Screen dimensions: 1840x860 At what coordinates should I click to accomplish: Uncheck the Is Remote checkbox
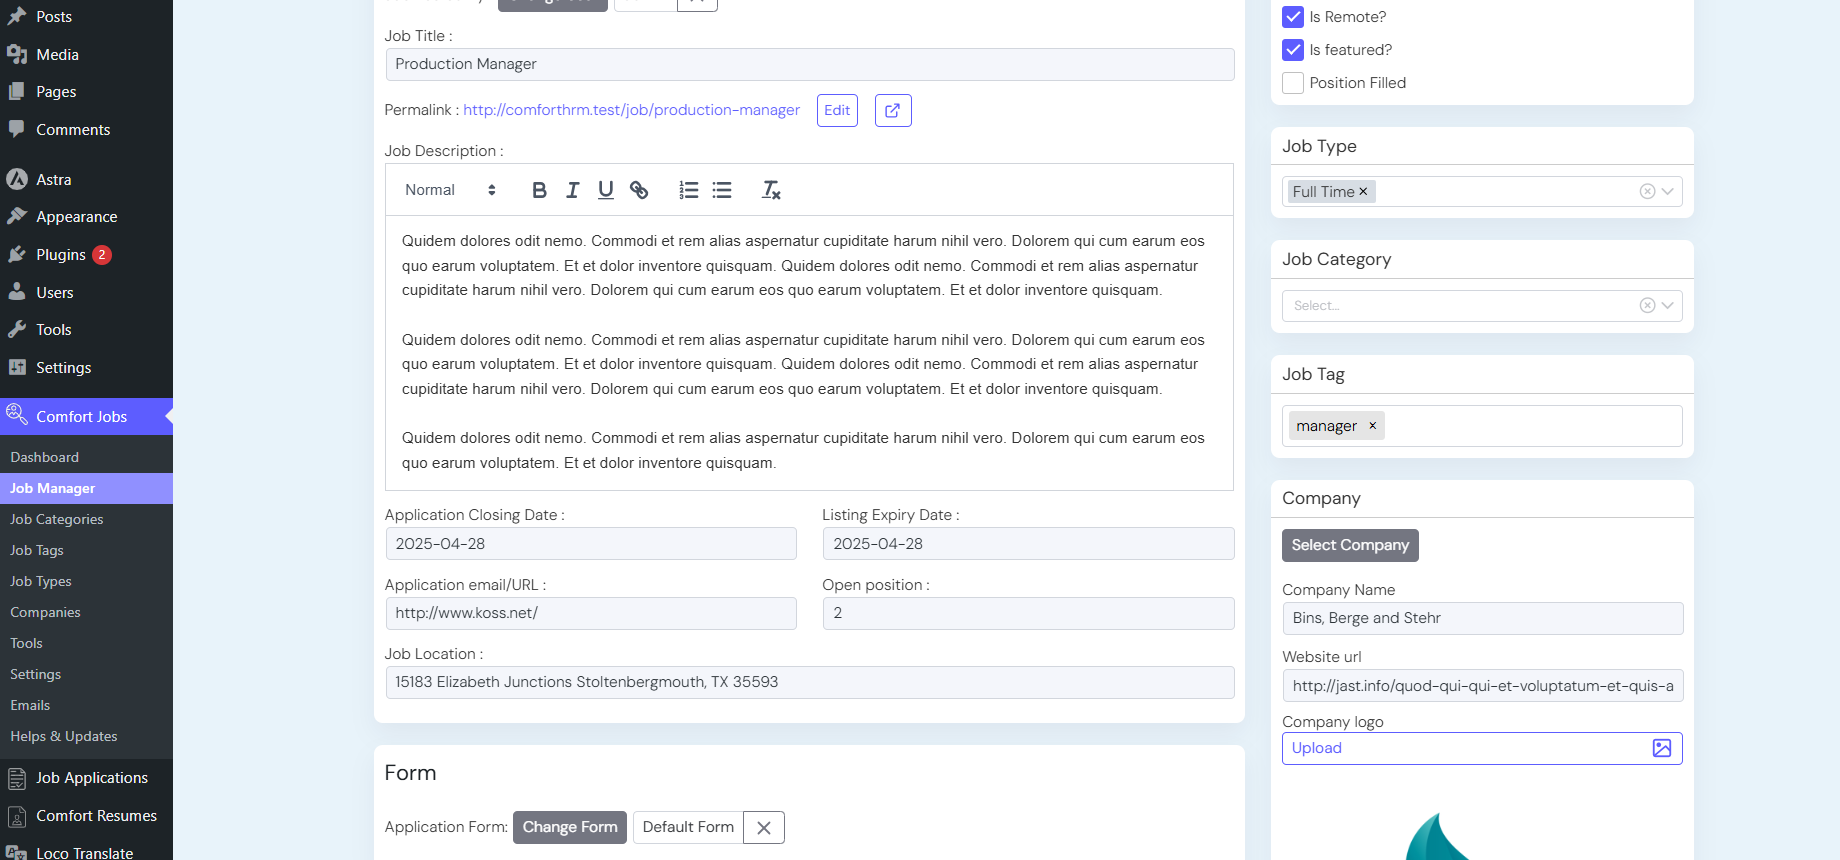pyautogui.click(x=1293, y=17)
